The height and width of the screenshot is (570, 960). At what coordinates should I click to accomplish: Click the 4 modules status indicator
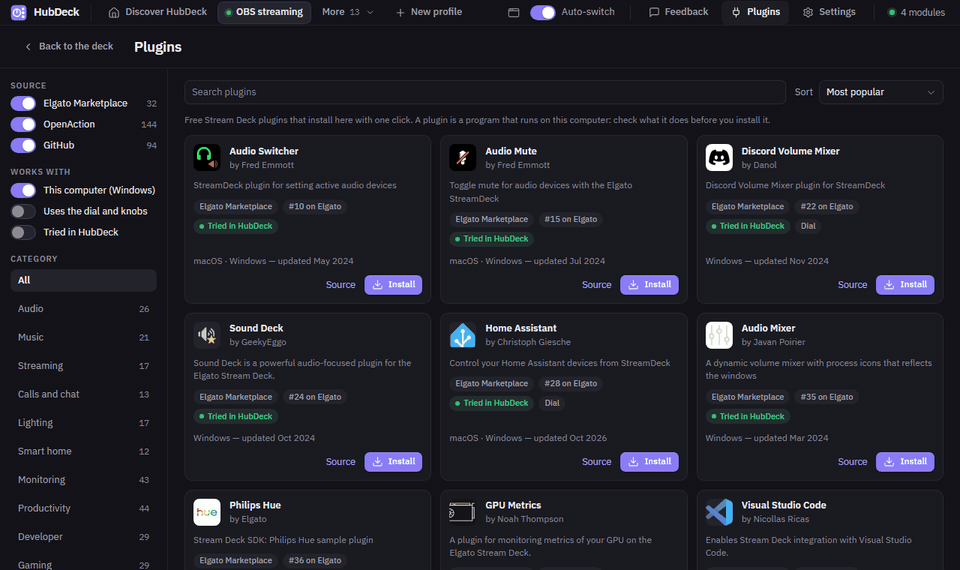click(917, 12)
